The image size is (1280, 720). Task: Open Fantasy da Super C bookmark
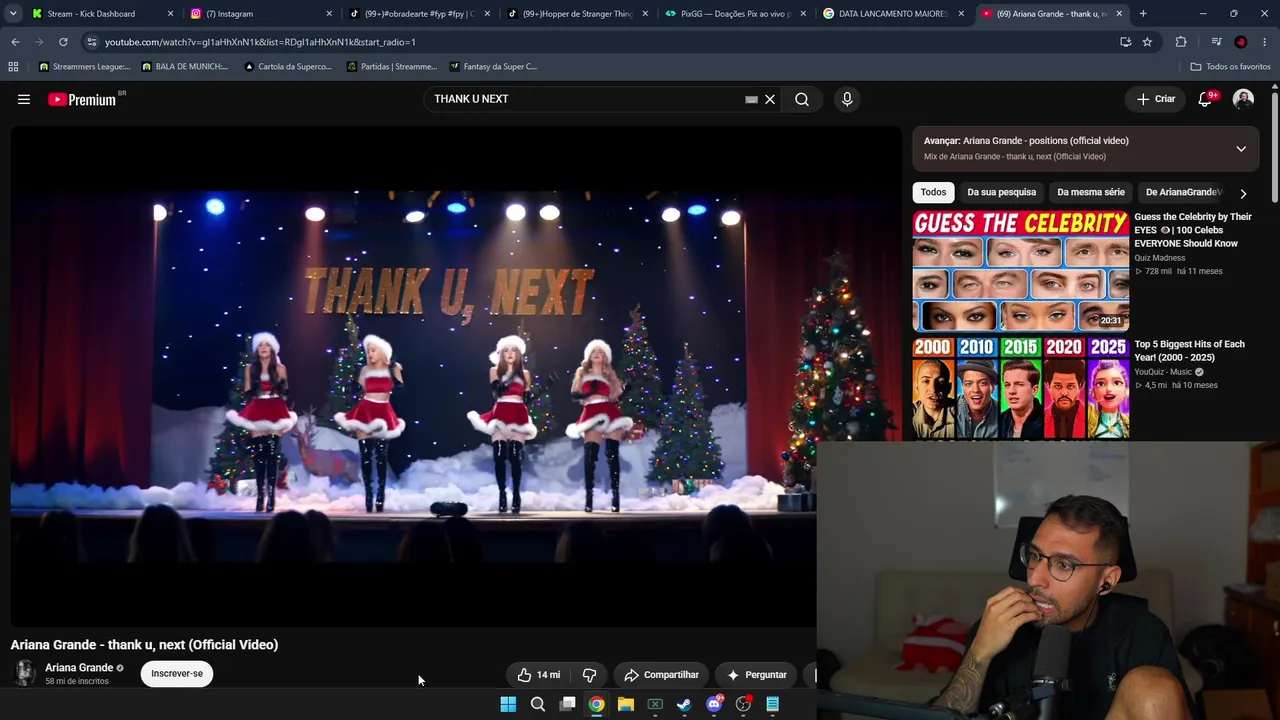493,67
